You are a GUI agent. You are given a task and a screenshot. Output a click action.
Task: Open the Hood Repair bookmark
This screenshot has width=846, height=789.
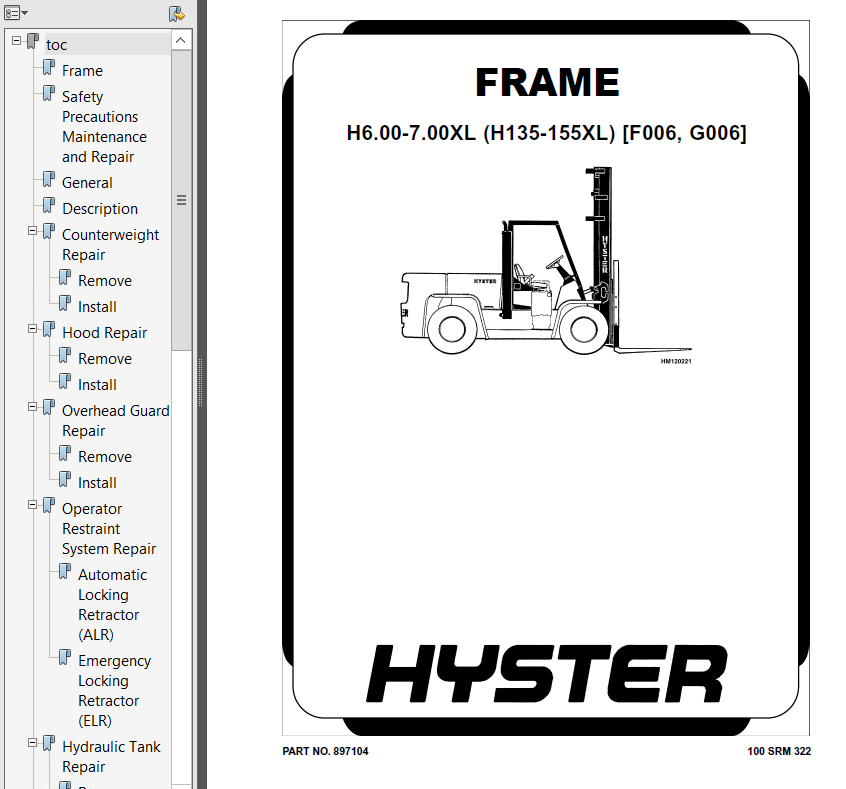coord(104,333)
